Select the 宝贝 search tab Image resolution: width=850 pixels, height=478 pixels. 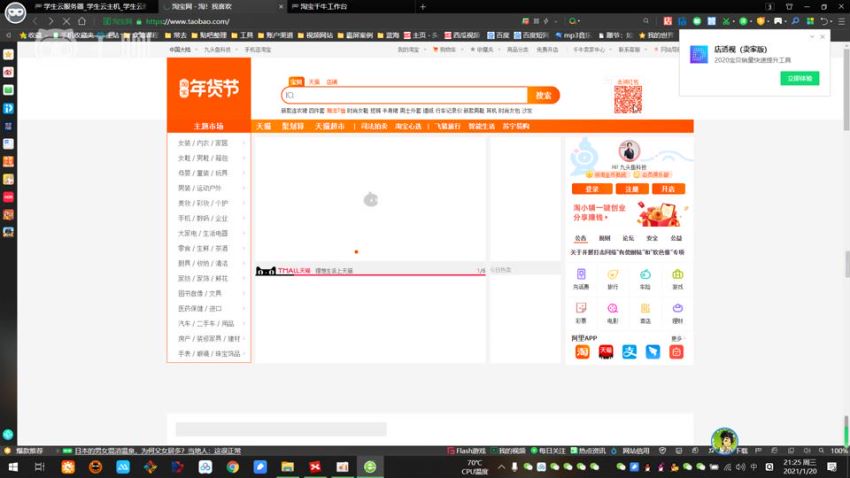pyautogui.click(x=296, y=82)
